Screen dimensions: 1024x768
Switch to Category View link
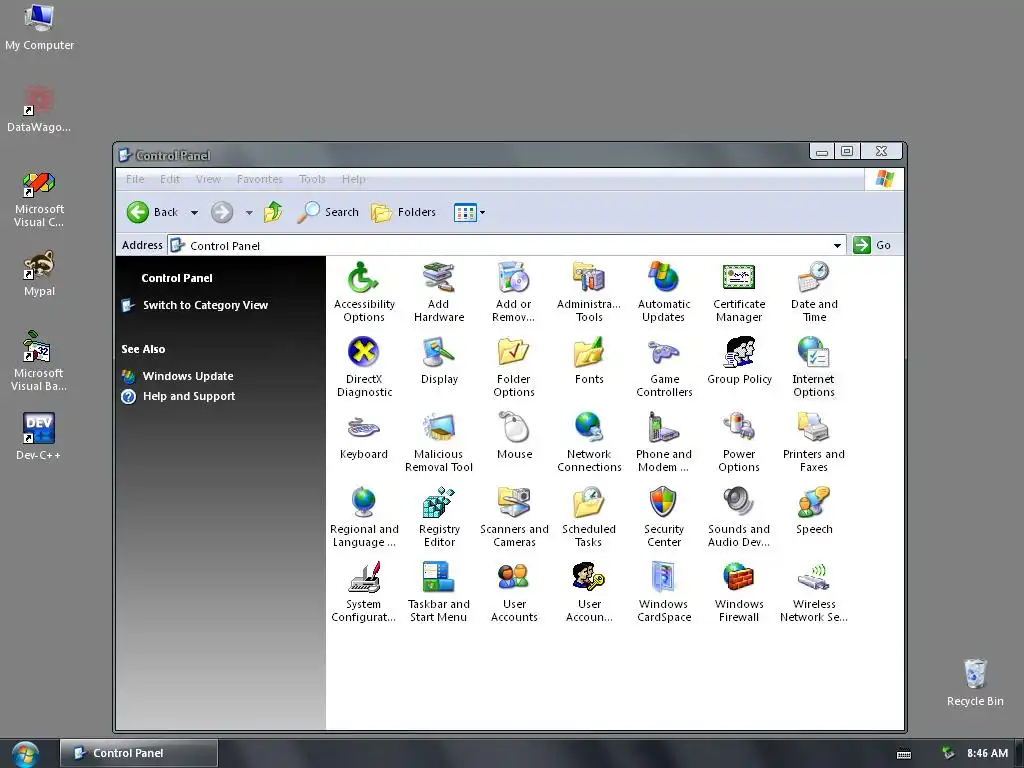[x=205, y=305]
